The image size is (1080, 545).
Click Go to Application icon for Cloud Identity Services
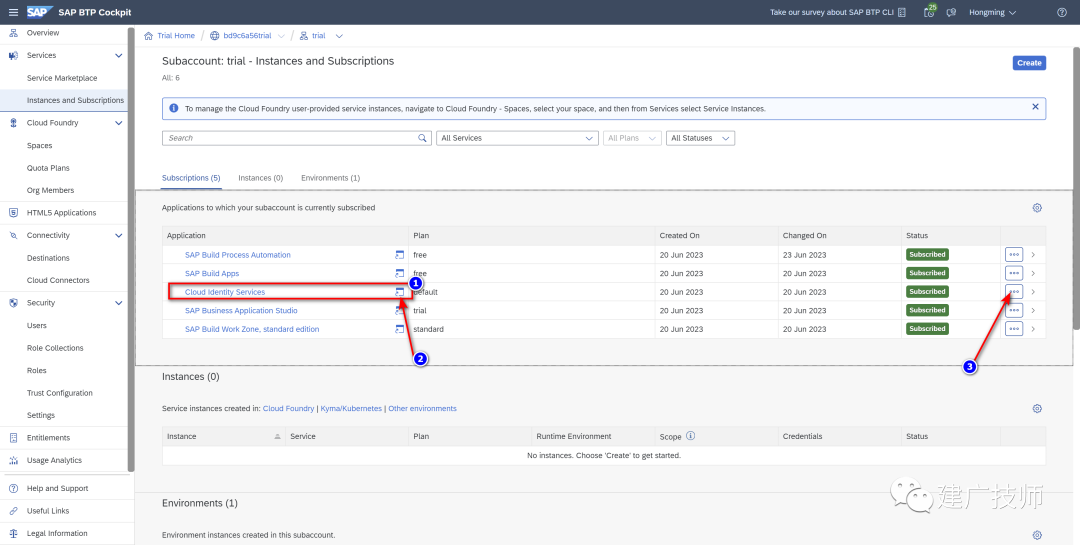[x=399, y=292]
